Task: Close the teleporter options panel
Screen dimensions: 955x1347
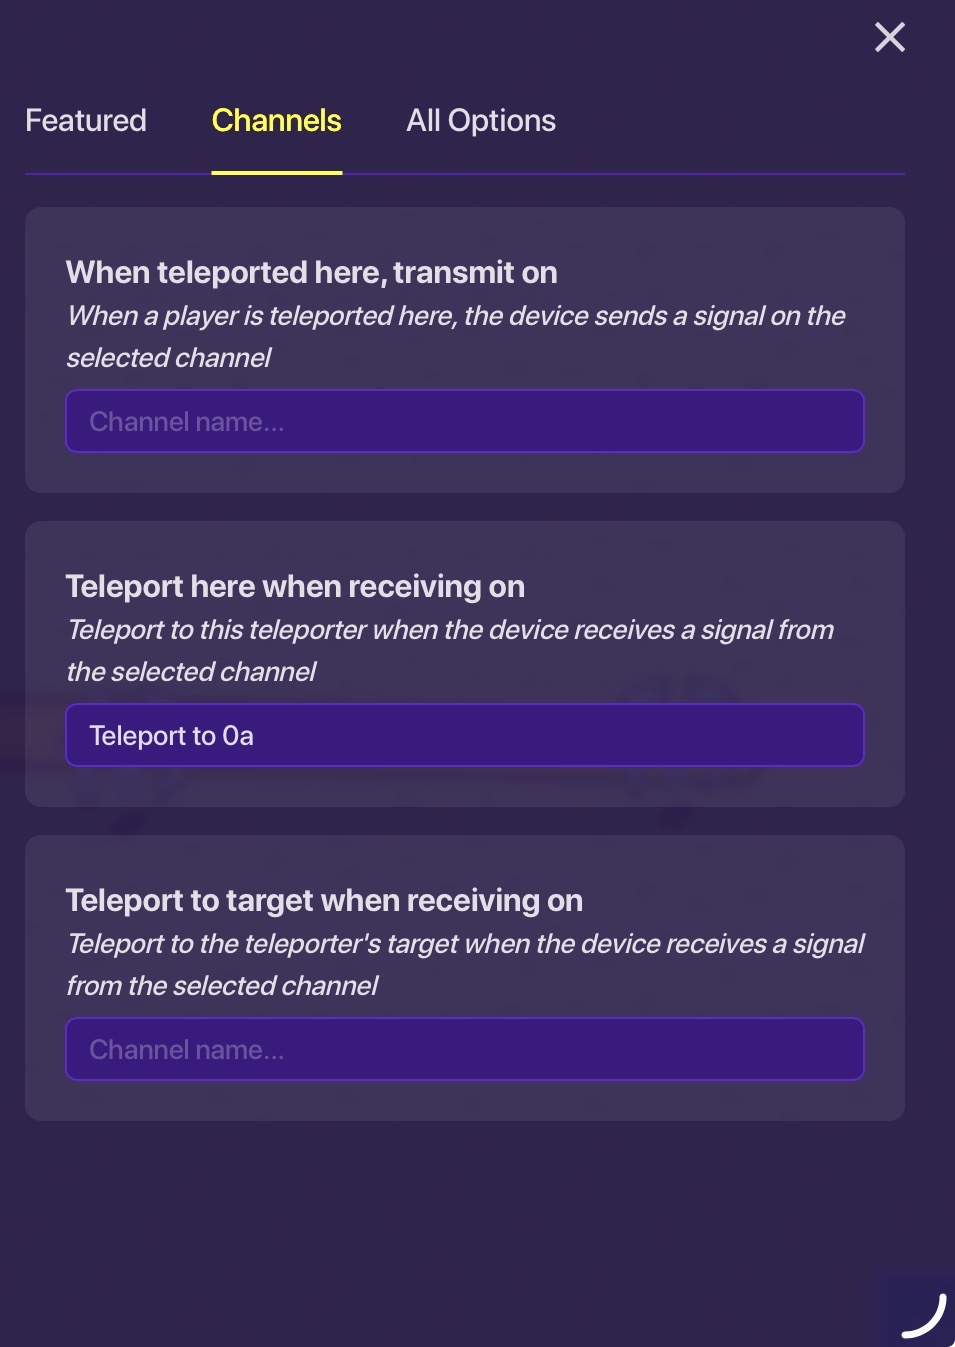Action: [889, 38]
